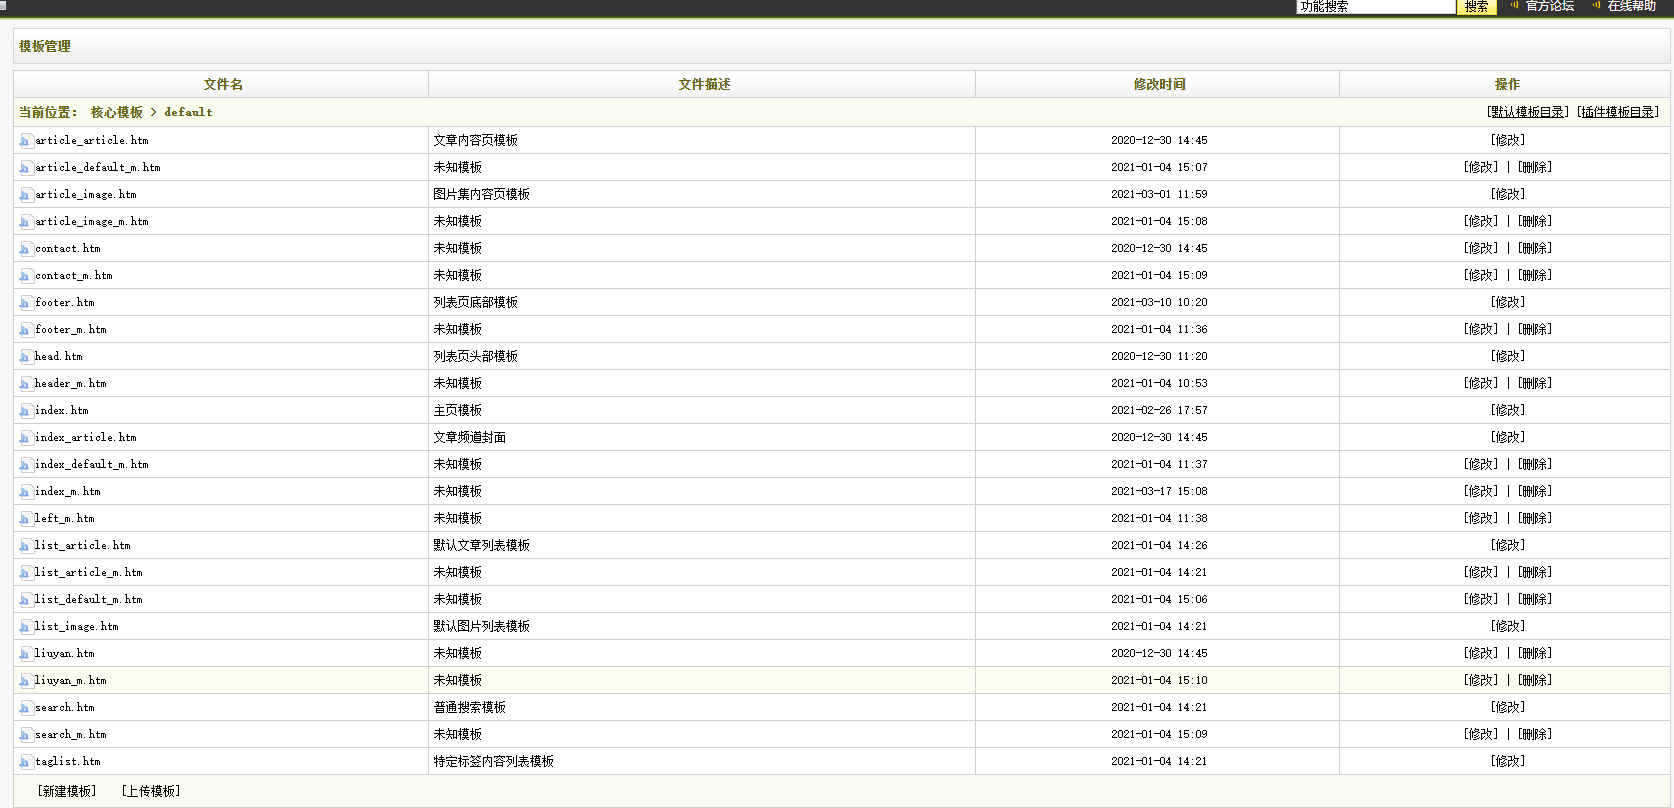Delete the index_m.htm template
Image resolution: width=1674 pixels, height=808 pixels.
(1534, 491)
